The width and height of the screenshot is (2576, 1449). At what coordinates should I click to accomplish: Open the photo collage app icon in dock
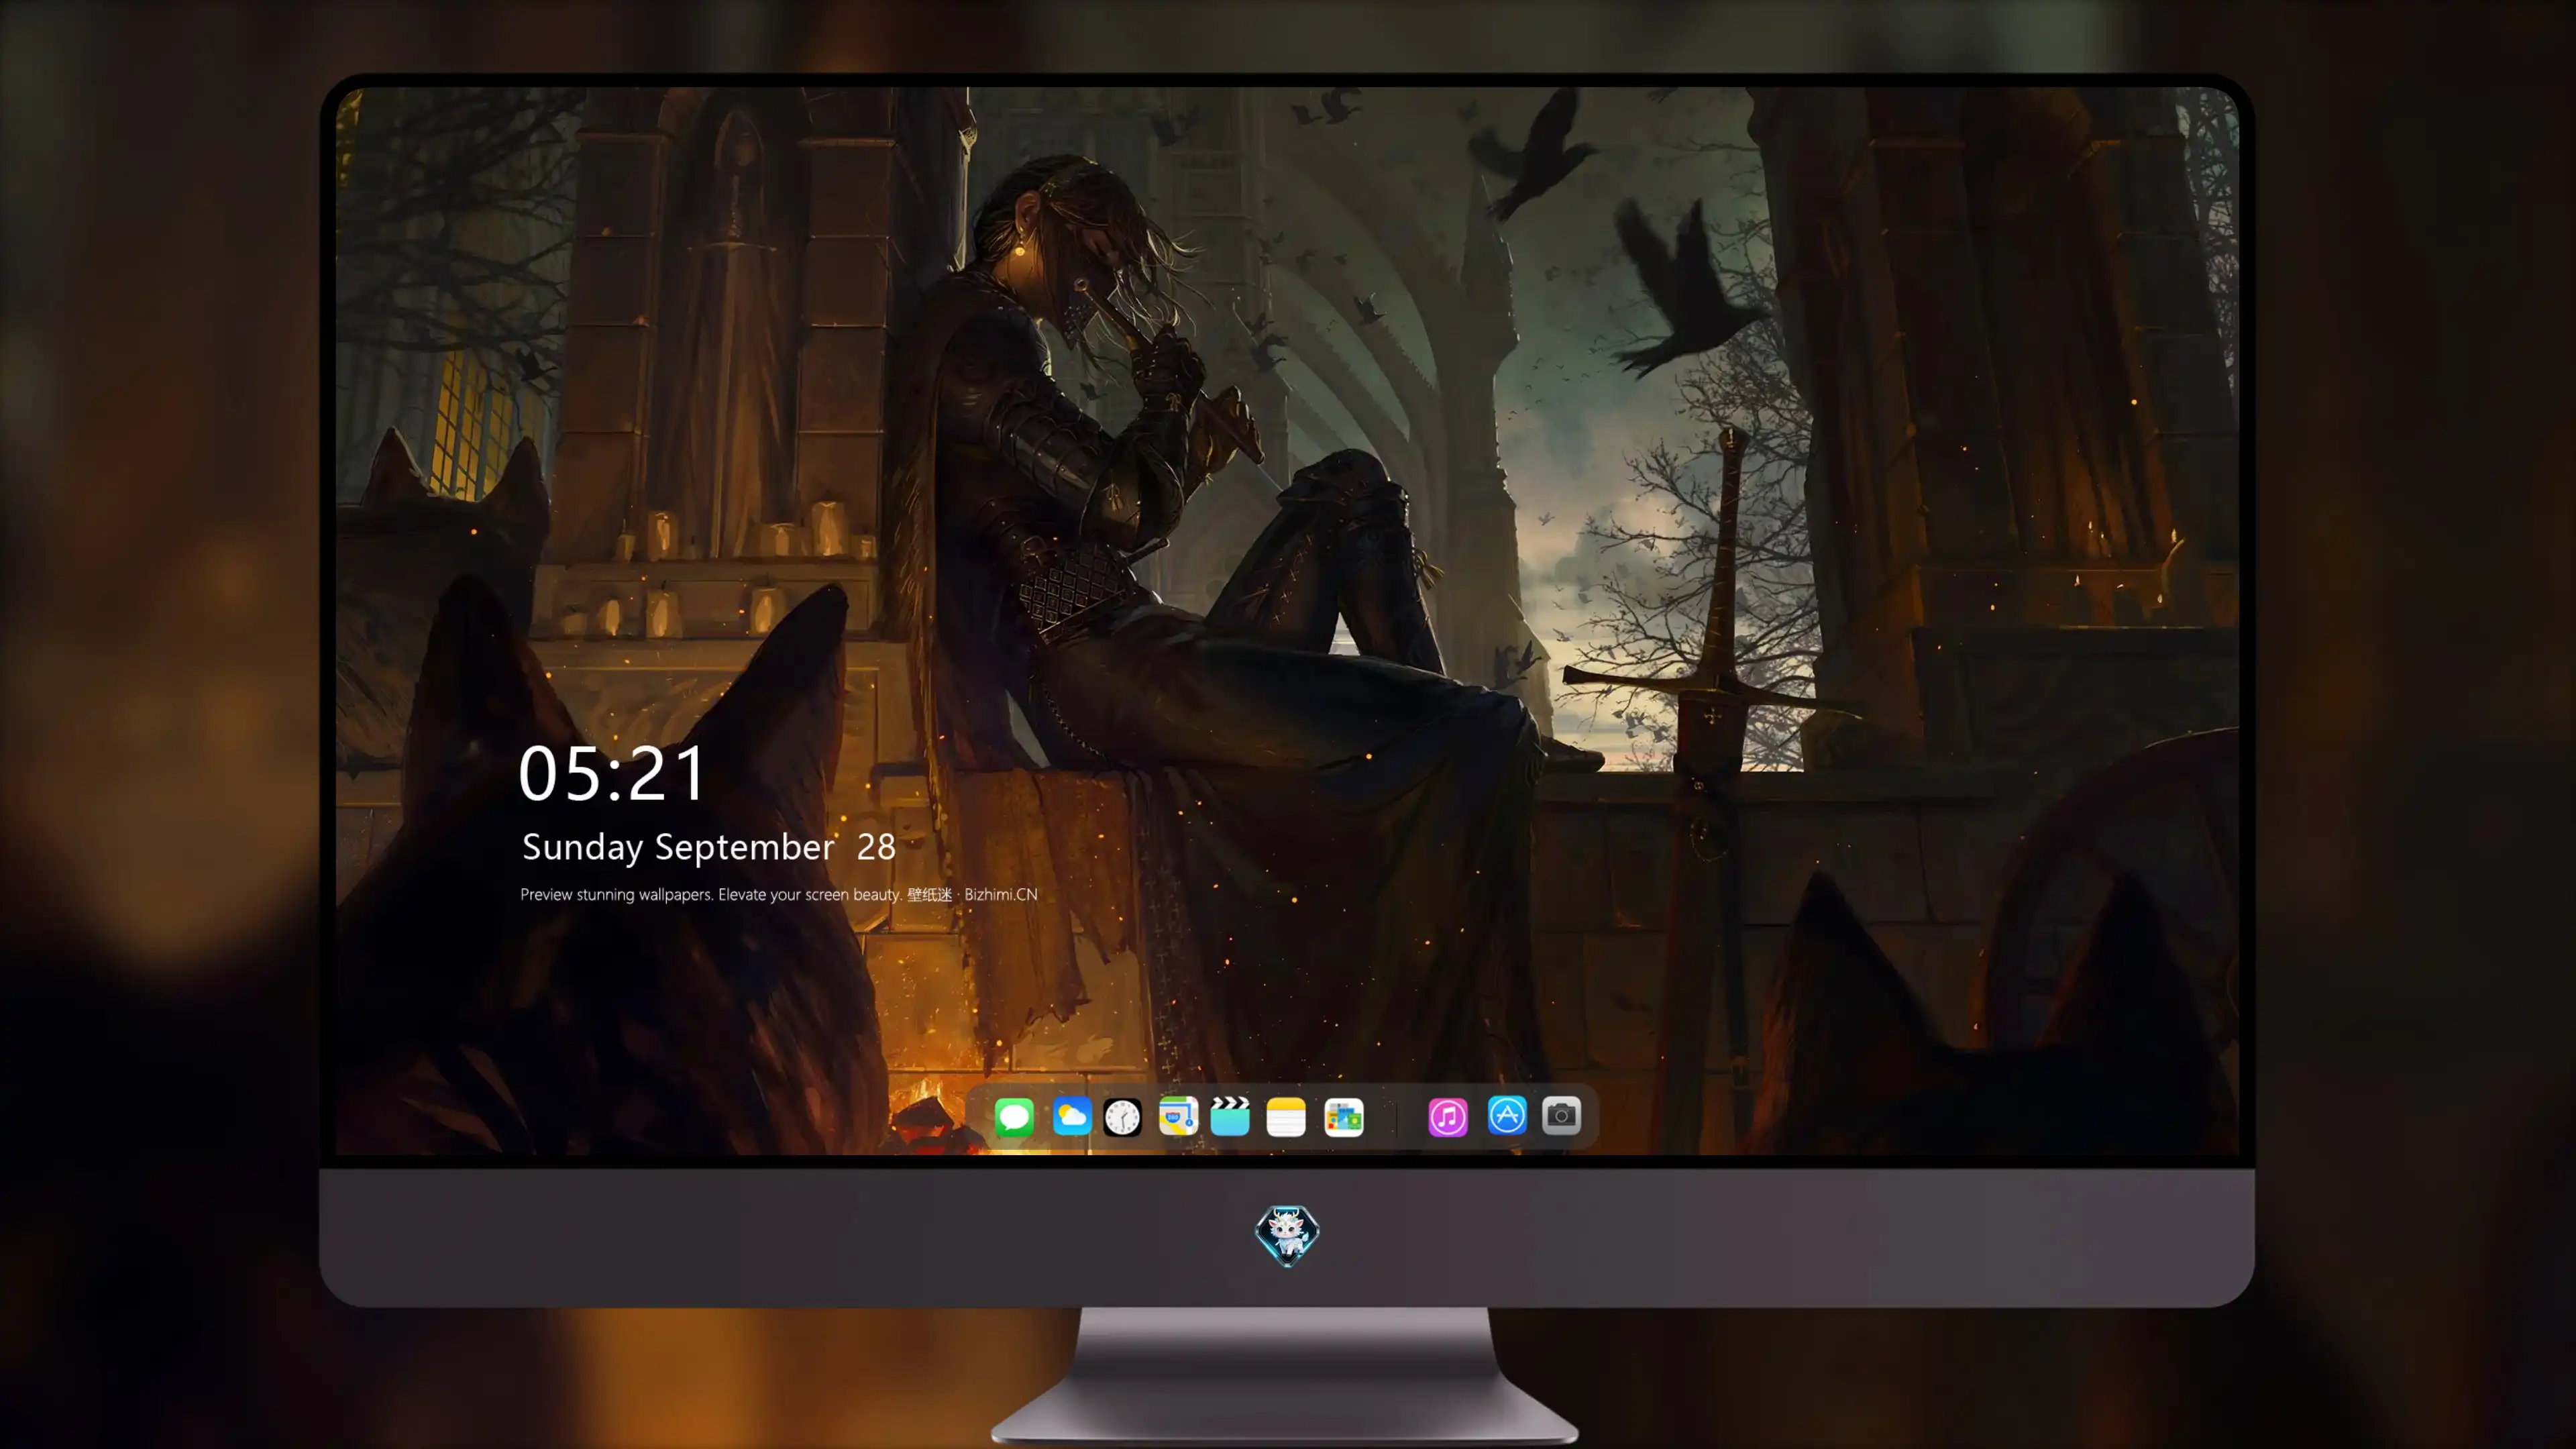(x=1344, y=1116)
